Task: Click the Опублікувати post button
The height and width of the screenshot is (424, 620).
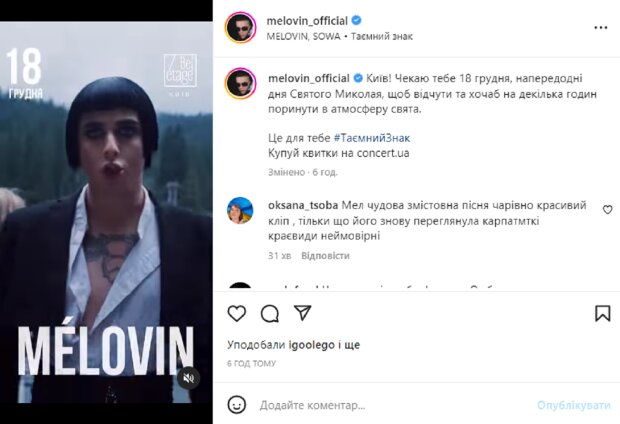Action: (x=574, y=405)
